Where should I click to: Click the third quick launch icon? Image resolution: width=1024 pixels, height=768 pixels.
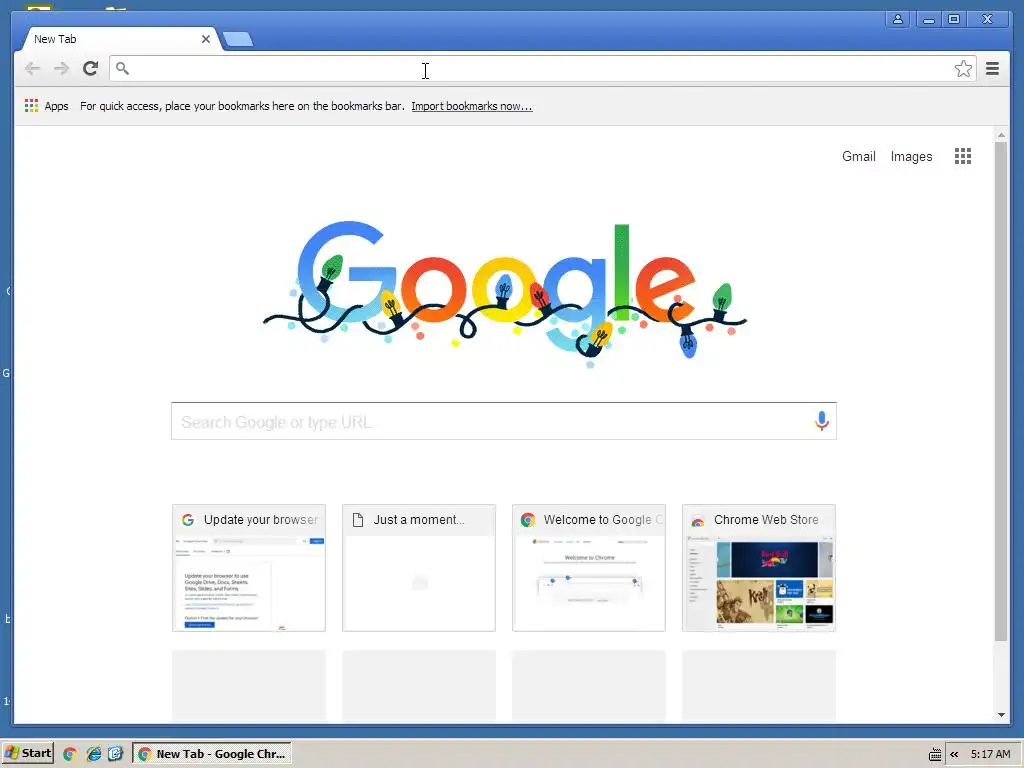116,754
